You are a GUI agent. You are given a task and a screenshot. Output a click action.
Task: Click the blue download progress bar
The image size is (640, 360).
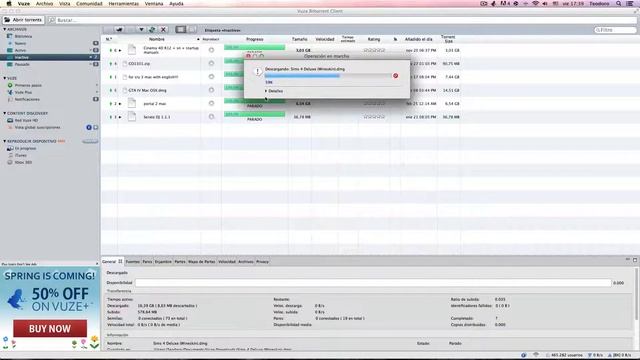(x=328, y=76)
